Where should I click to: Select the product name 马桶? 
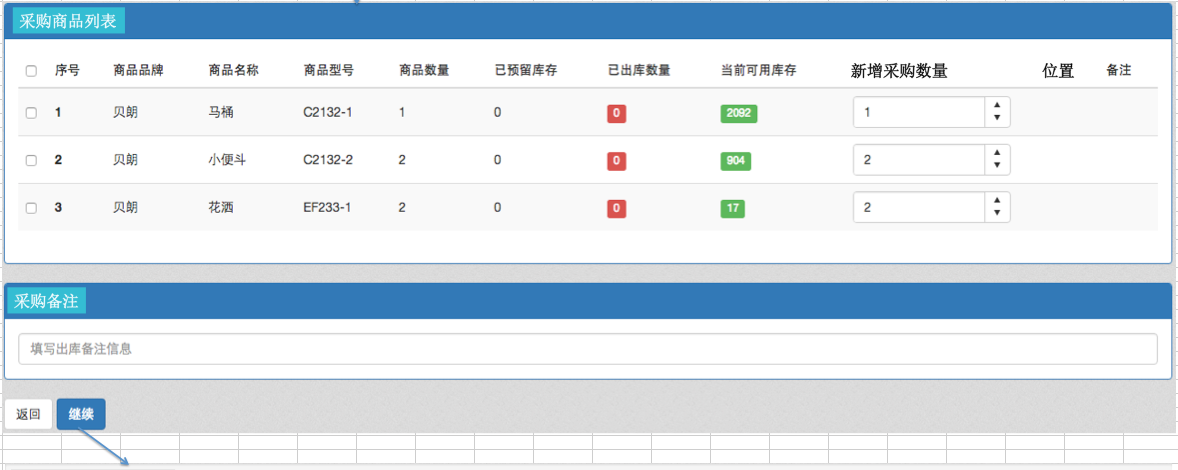(x=221, y=113)
